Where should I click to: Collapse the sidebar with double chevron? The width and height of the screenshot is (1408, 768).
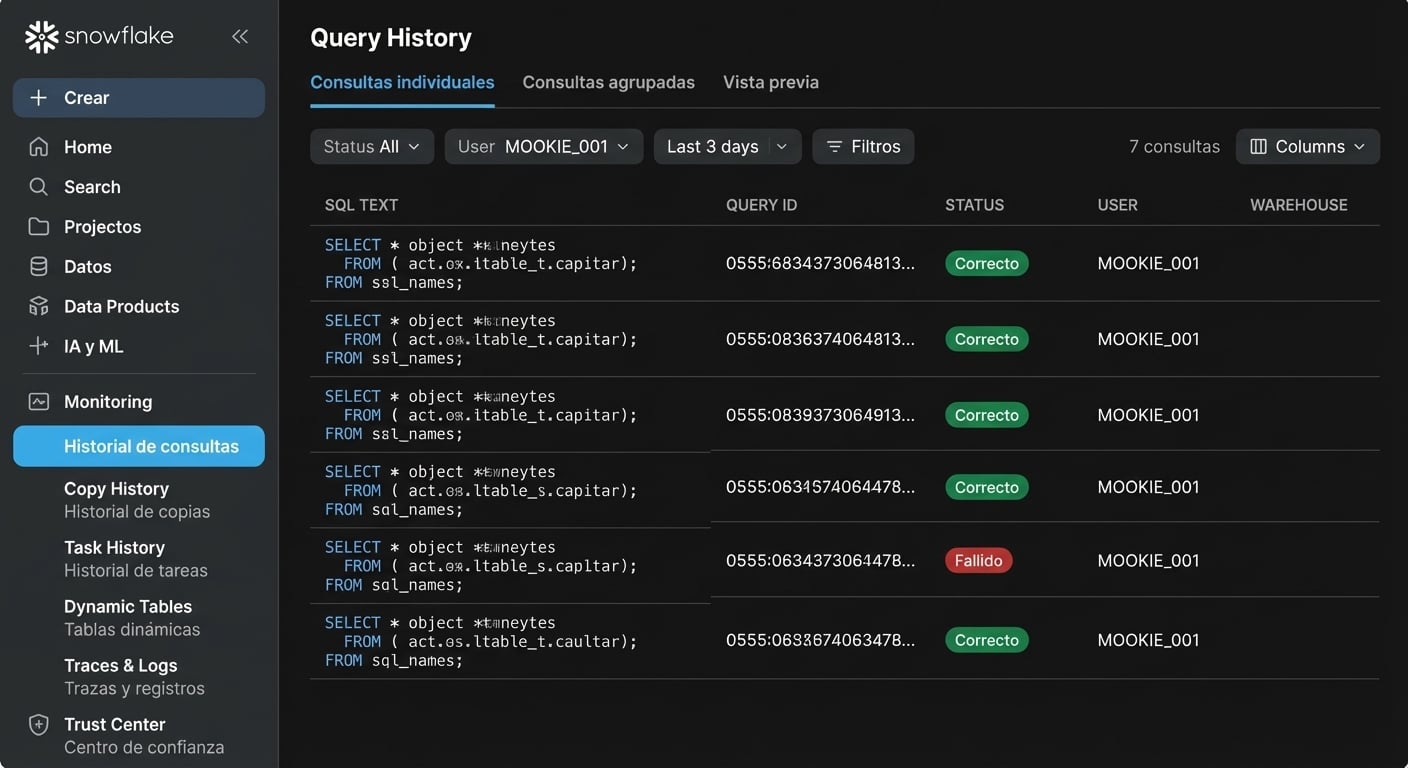240,37
